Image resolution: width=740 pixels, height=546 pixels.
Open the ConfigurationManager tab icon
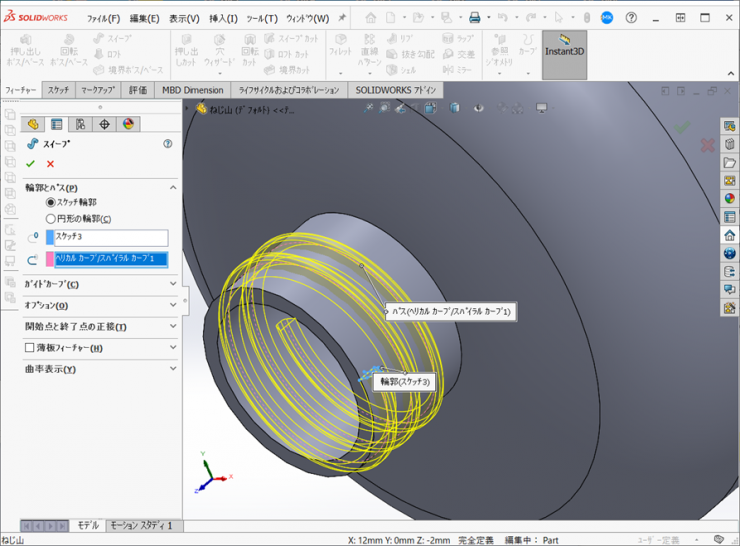tap(80, 124)
